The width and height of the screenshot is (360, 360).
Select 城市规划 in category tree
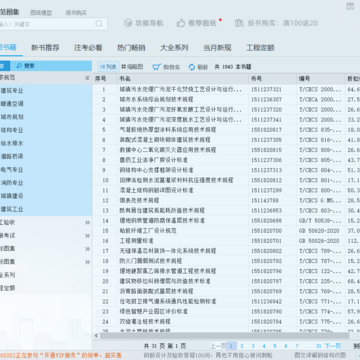tap(12, 117)
